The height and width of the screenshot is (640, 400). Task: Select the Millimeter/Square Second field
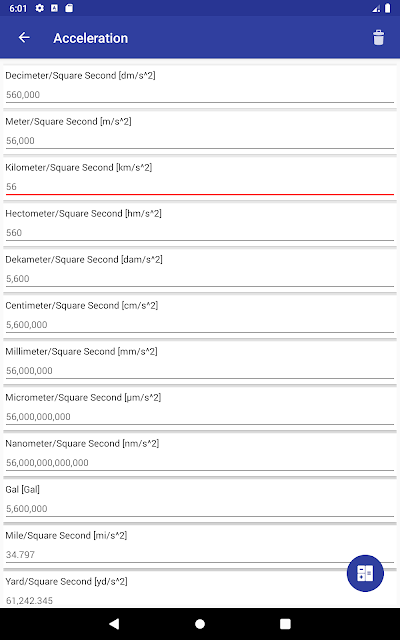point(200,371)
